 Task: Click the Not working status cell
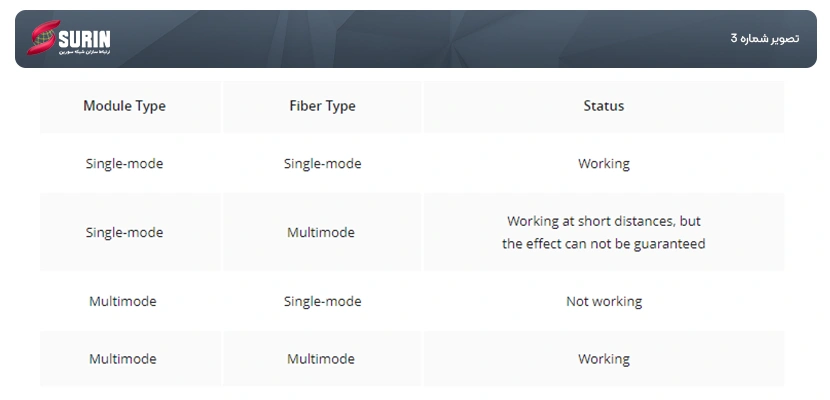click(x=604, y=301)
